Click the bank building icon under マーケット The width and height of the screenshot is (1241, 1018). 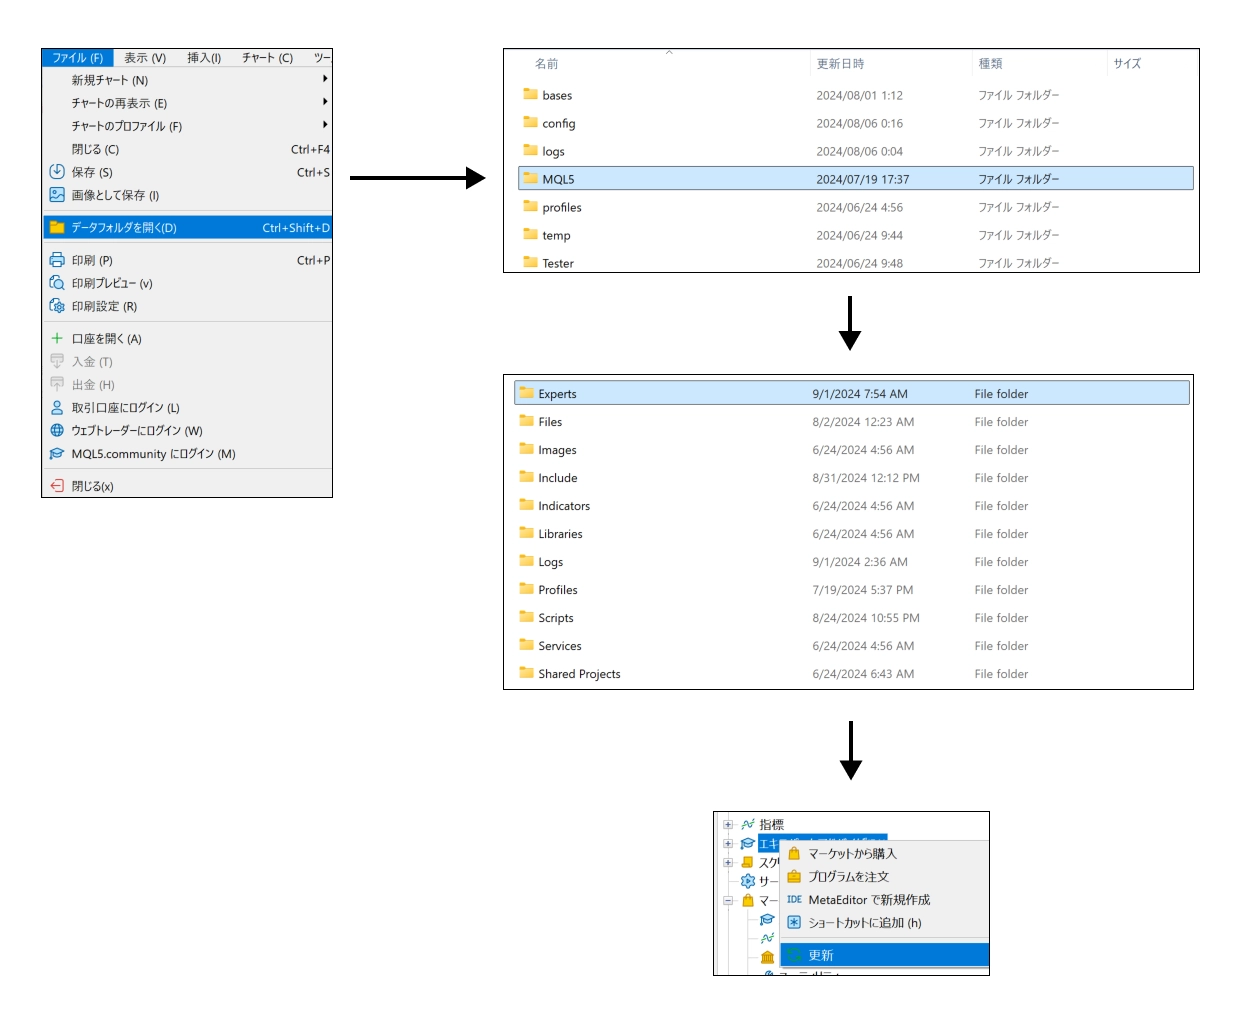[x=767, y=957]
